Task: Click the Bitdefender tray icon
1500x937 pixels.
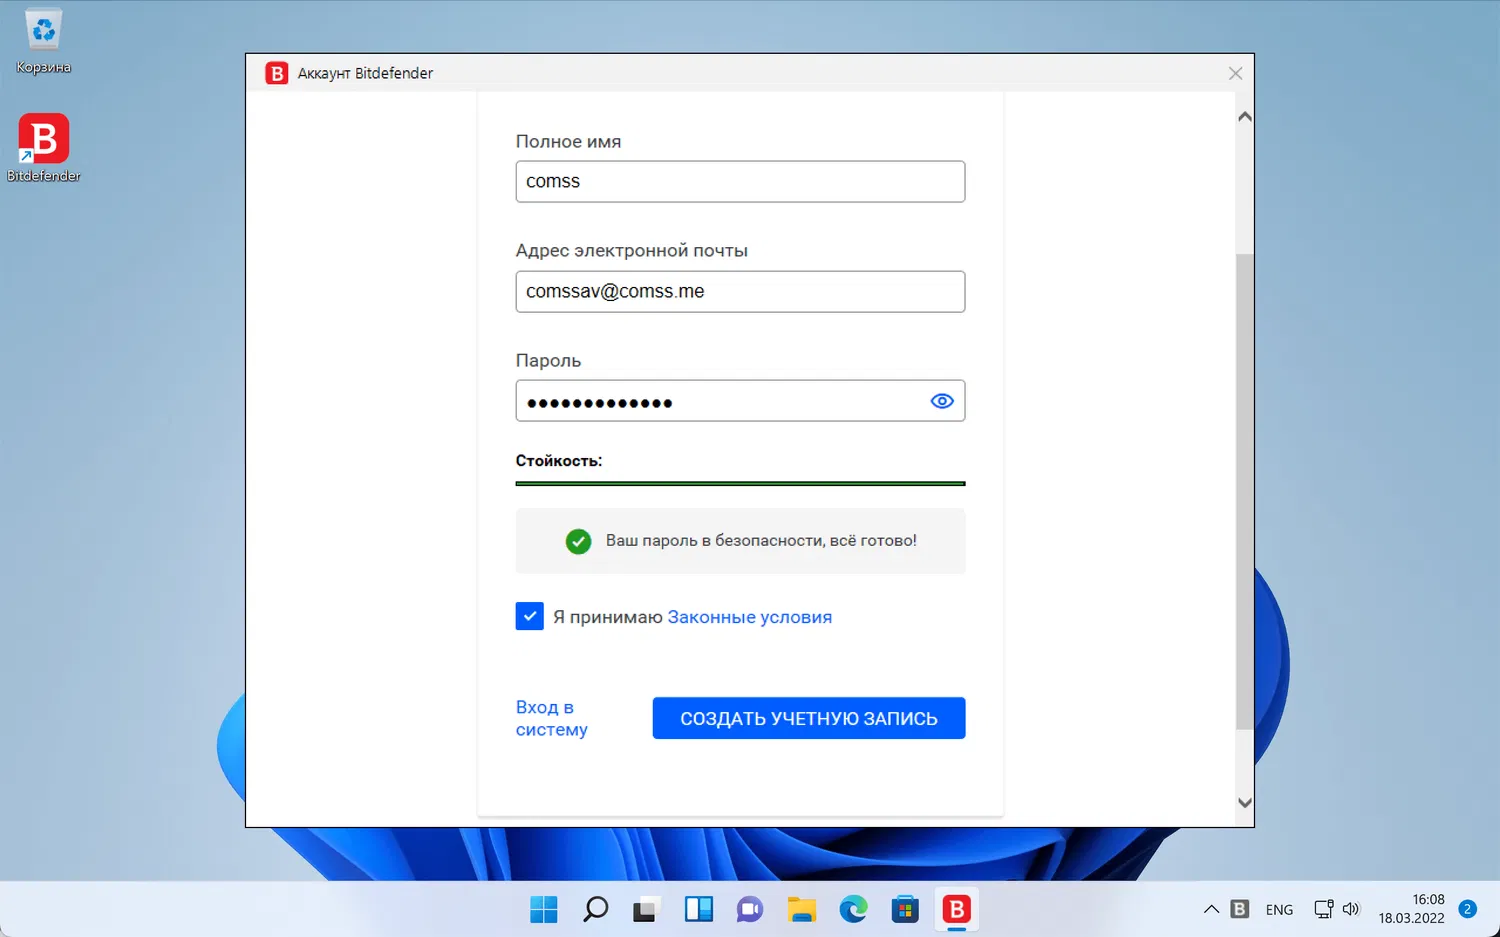Action: [1240, 909]
